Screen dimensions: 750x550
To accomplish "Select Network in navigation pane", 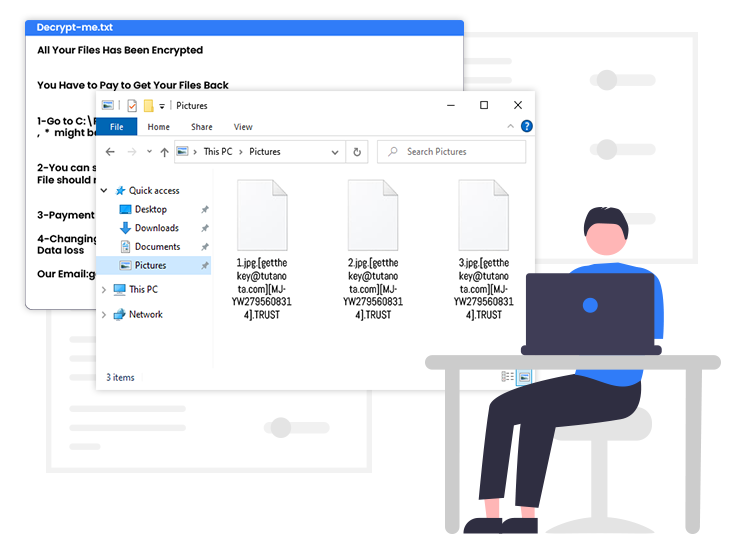I will click(145, 314).
